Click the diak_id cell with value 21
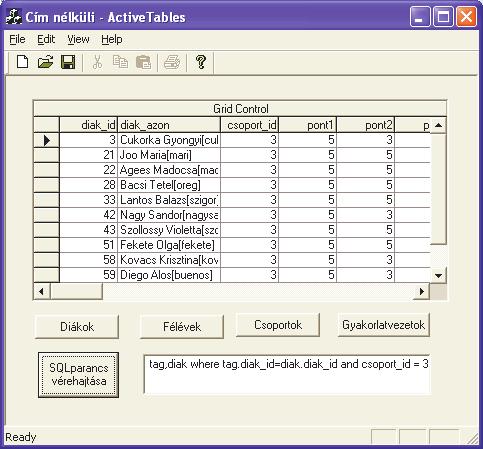This screenshot has height=449, width=483. pos(88,155)
